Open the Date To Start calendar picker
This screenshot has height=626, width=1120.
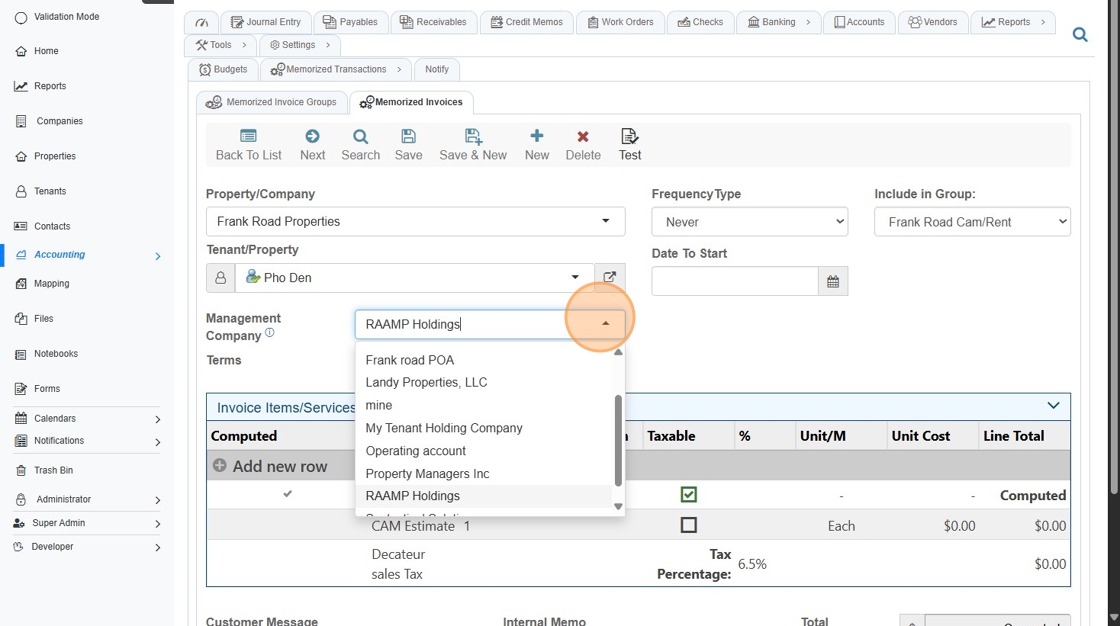pyautogui.click(x=833, y=282)
